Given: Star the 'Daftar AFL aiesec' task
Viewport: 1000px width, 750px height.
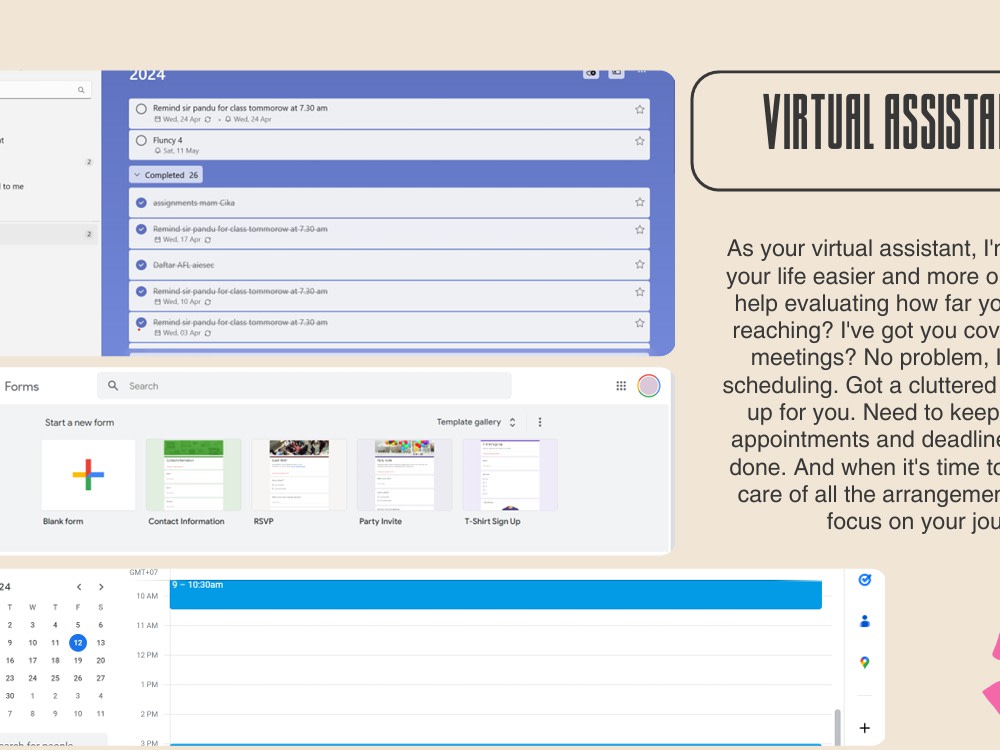Looking at the screenshot, I should (639, 264).
